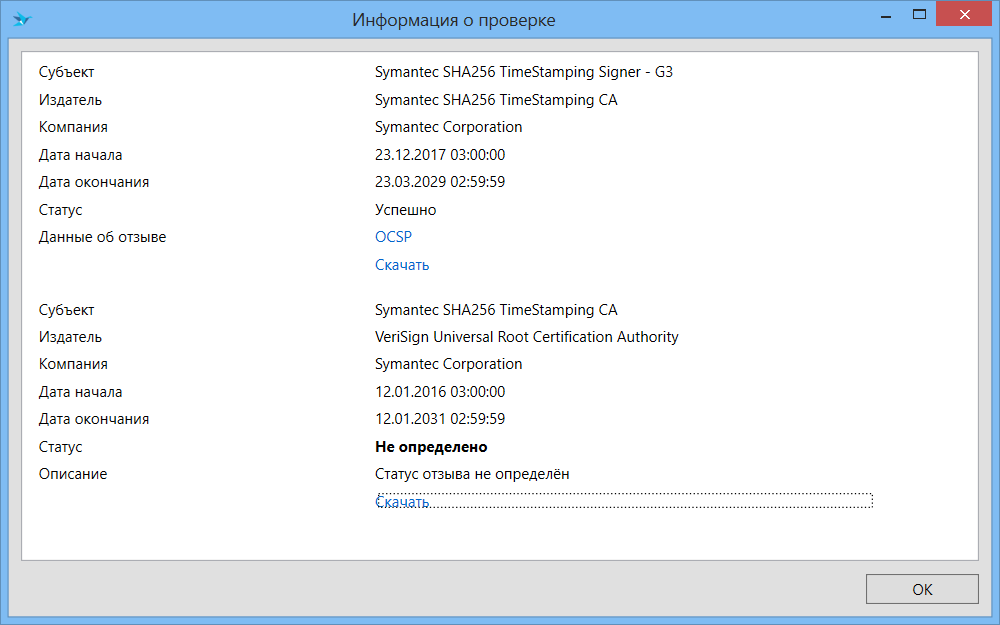Image resolution: width=1000 pixels, height=625 pixels.
Task: Select subject value Symantec SHA256 TimeStamping Signer - G3
Action: click(524, 72)
